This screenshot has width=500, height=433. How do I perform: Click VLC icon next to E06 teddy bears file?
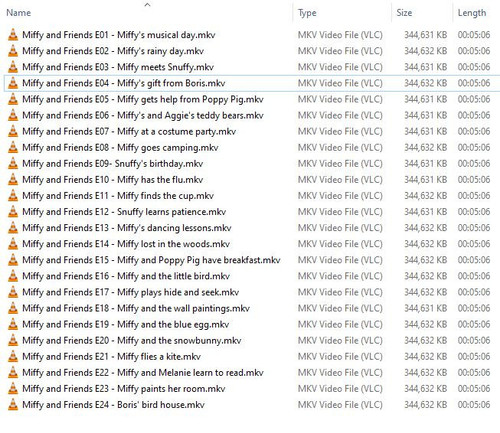click(13, 115)
